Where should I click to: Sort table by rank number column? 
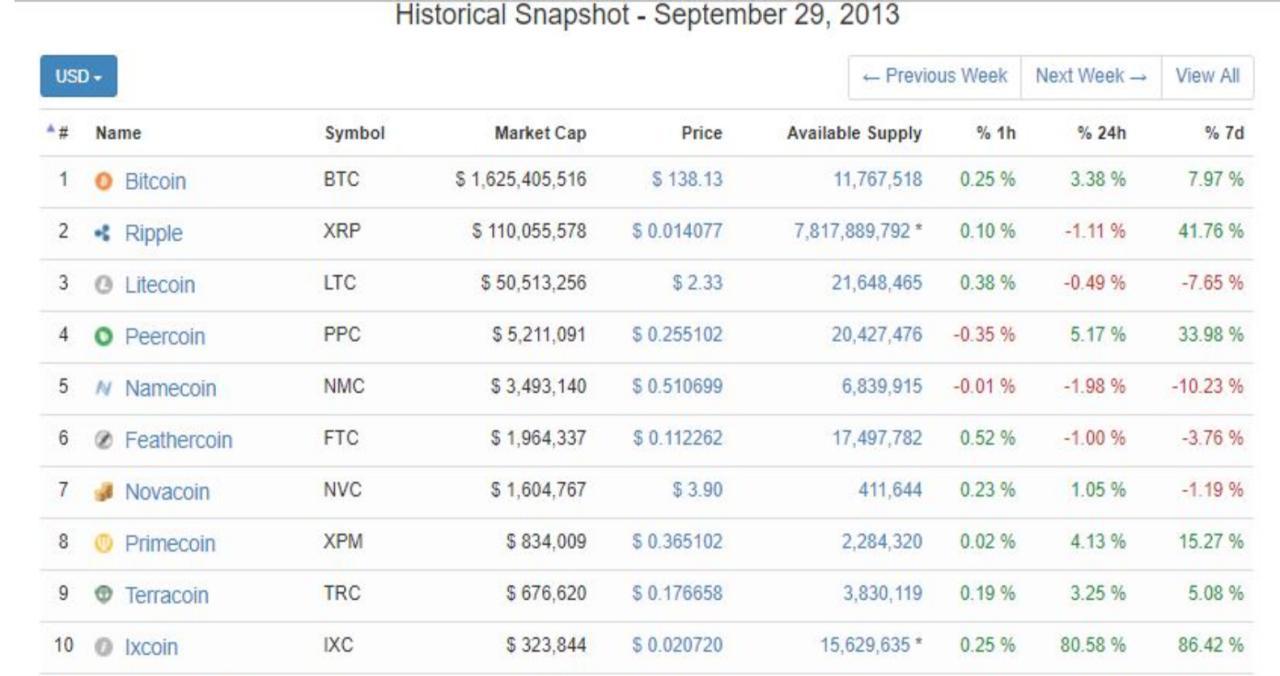coord(62,133)
